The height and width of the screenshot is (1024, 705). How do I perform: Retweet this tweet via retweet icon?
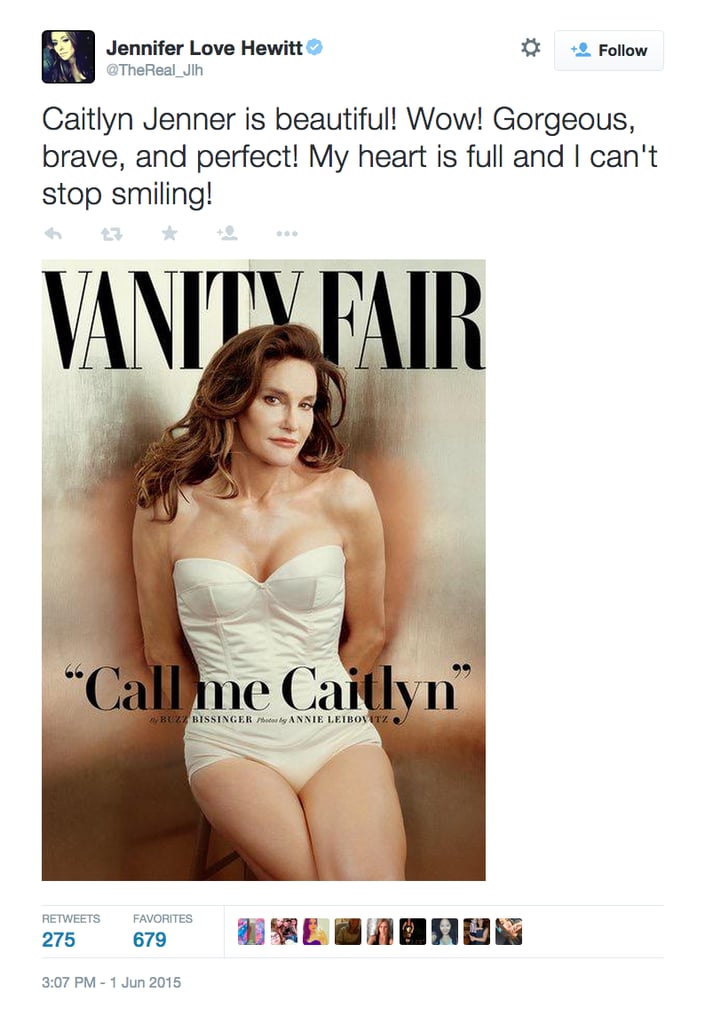112,233
